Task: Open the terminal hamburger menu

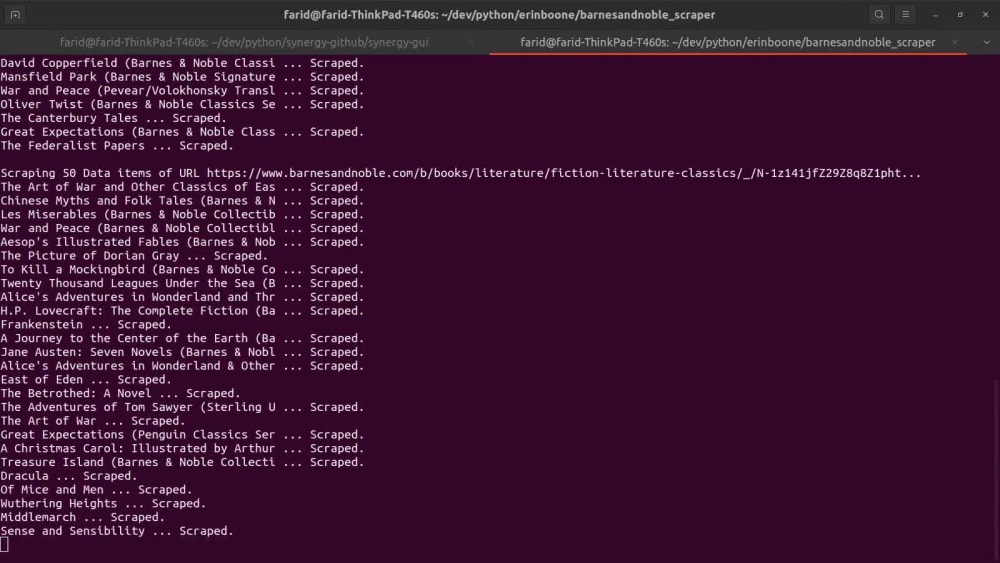Action: (x=905, y=14)
